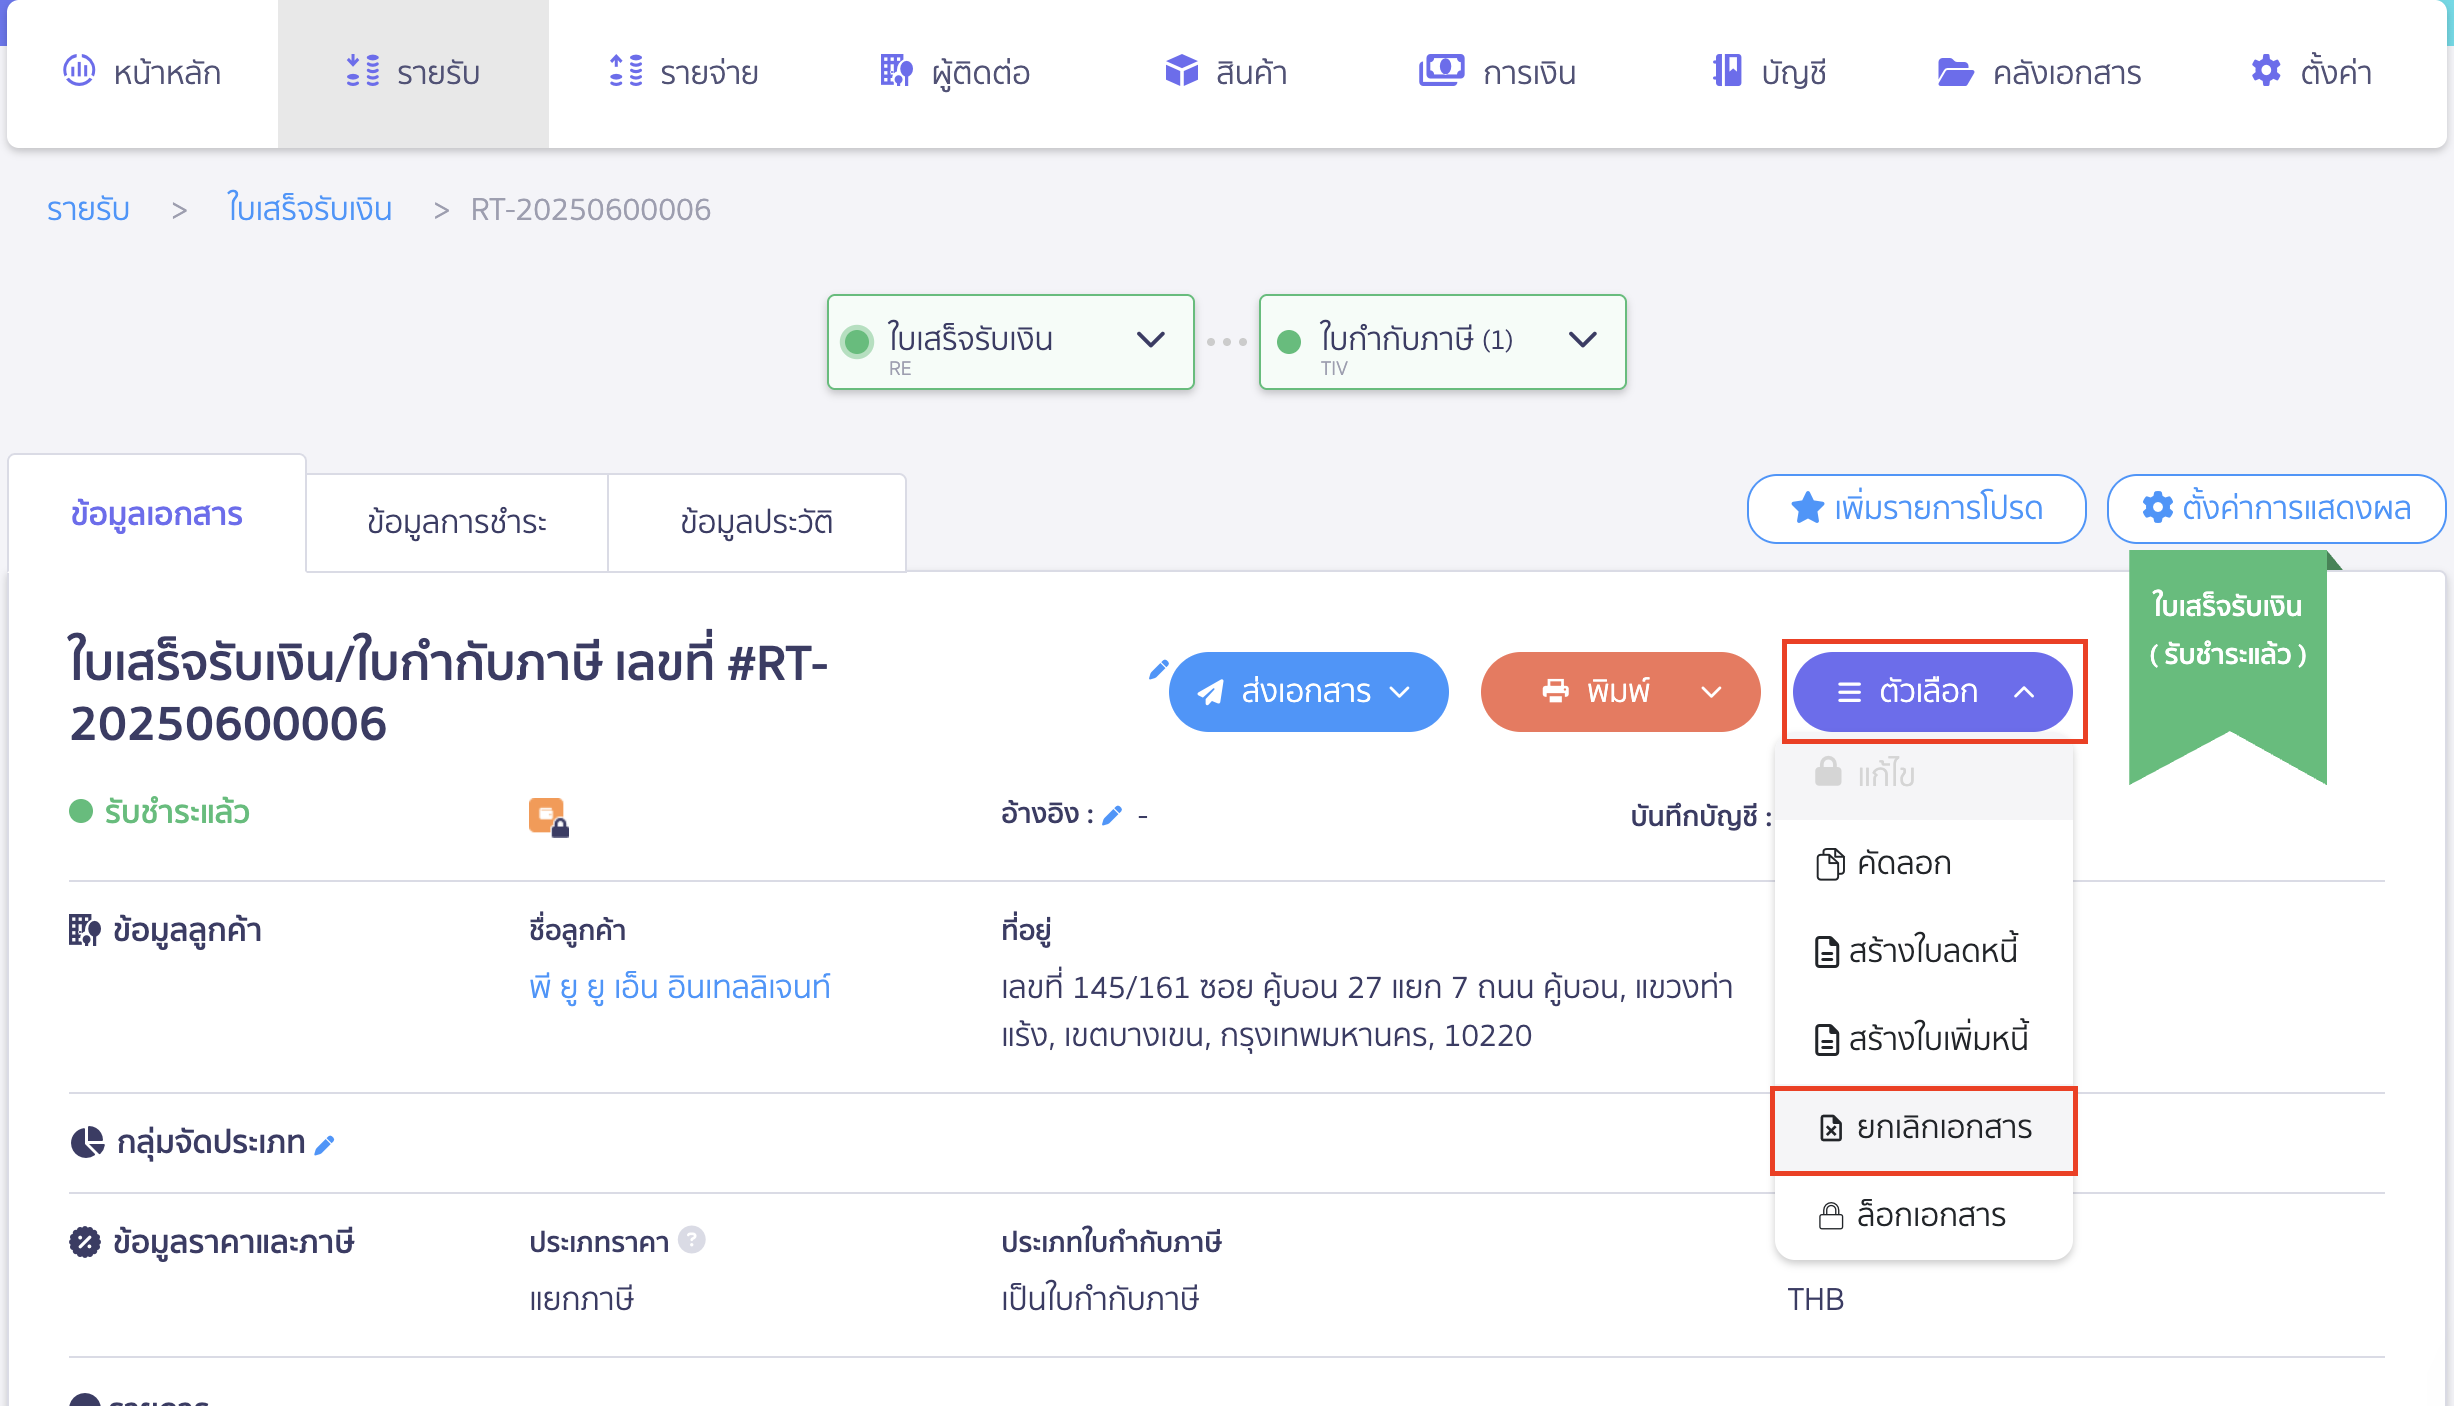The image size is (2454, 1406).
Task: Click the ข้อมูลราคาและภาษี percent badge icon
Action: point(84,1242)
